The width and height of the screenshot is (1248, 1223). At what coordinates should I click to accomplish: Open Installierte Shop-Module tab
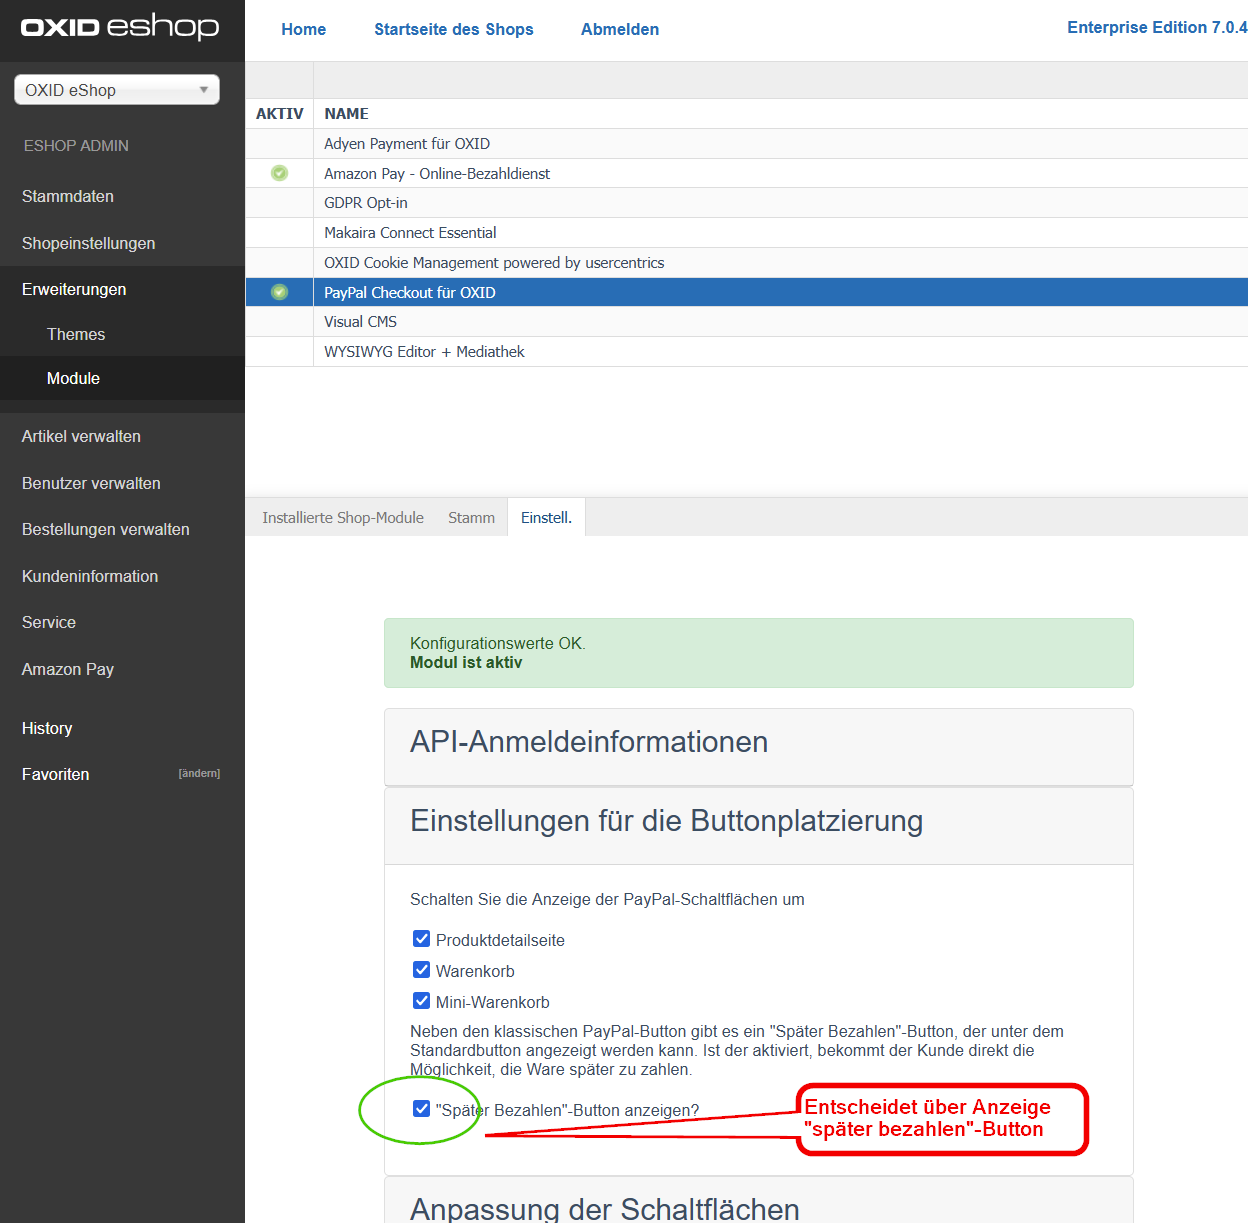pyautogui.click(x=343, y=518)
